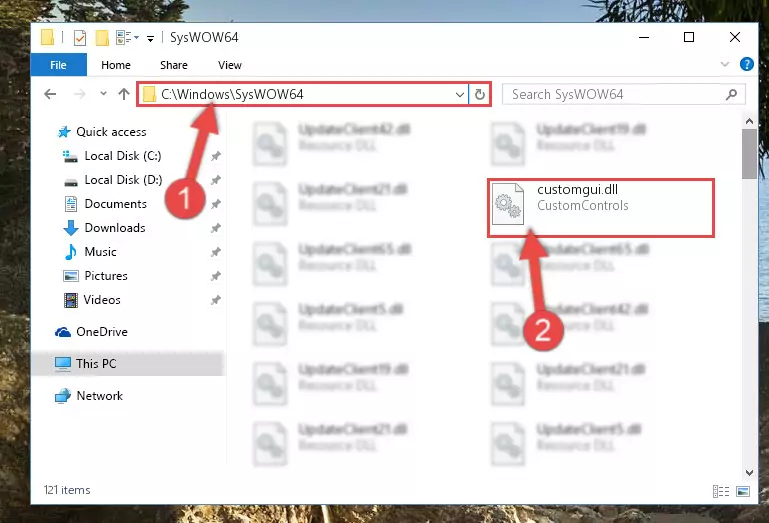769x523 pixels.
Task: Open Videos in the navigation pane
Action: click(102, 300)
